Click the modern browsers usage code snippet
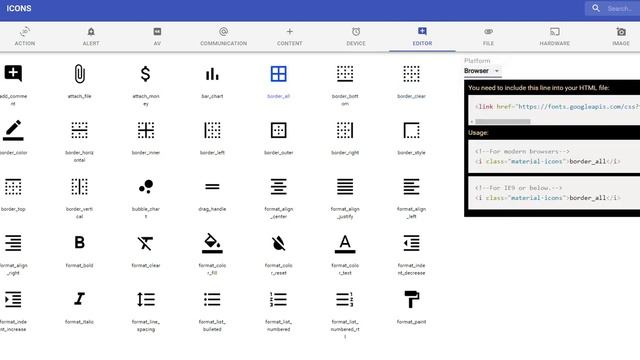This screenshot has width=640, height=360. (554, 157)
